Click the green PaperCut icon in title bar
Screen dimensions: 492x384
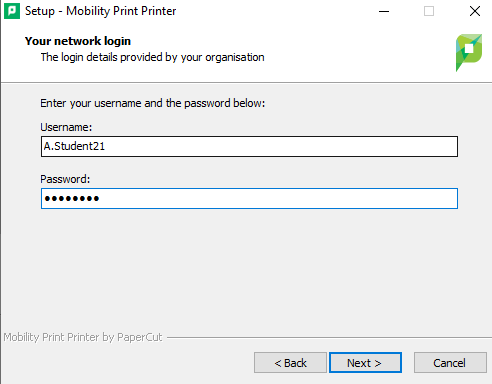12,11
